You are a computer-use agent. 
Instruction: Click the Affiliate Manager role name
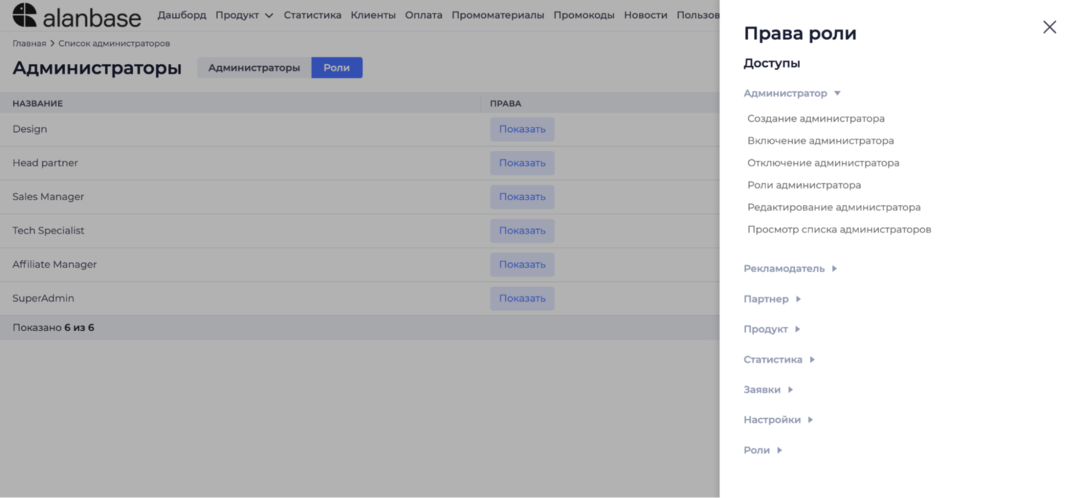[54, 264]
